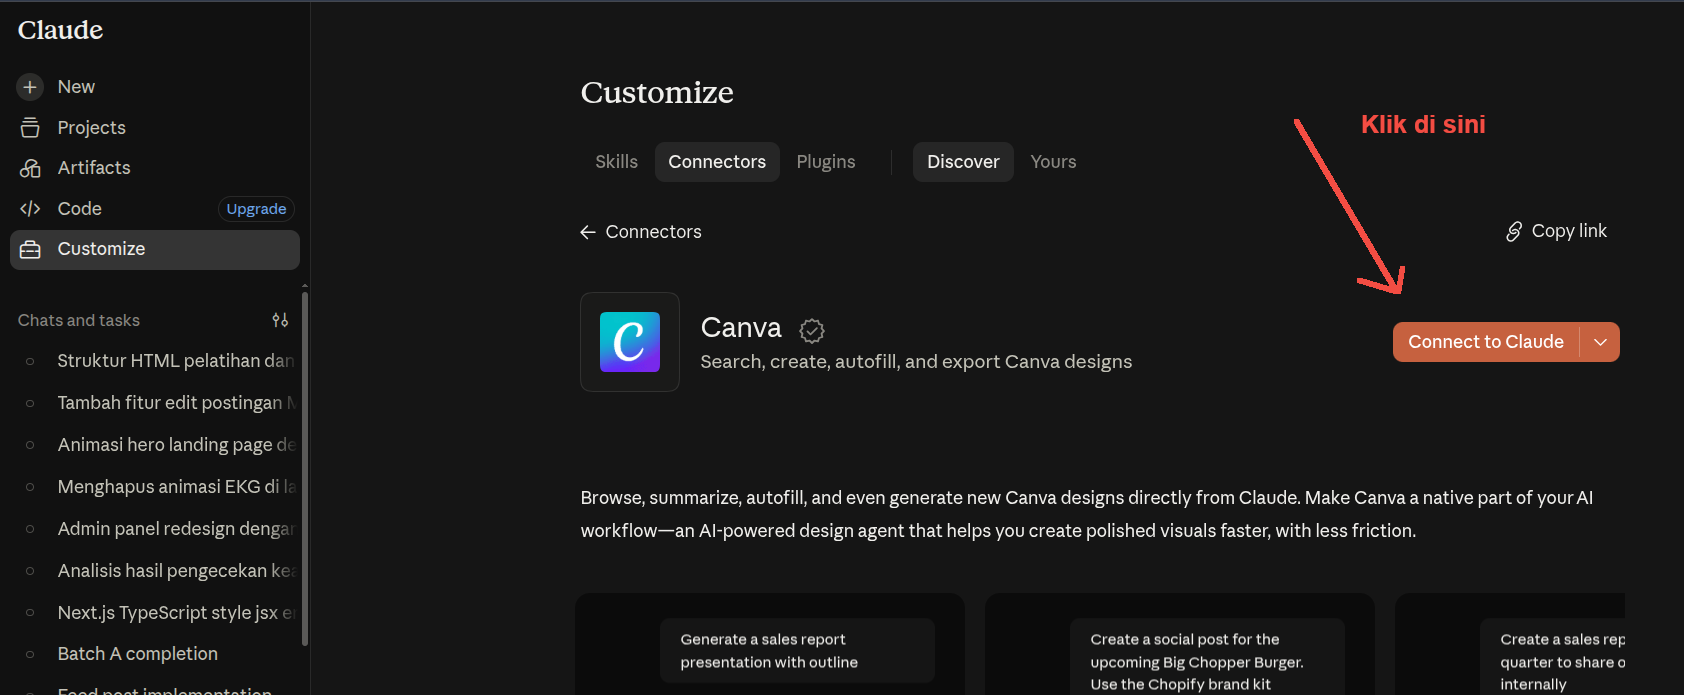This screenshot has height=695, width=1684.
Task: Open chat 'Struktur HTML pelatihan dan'
Action: (155, 361)
